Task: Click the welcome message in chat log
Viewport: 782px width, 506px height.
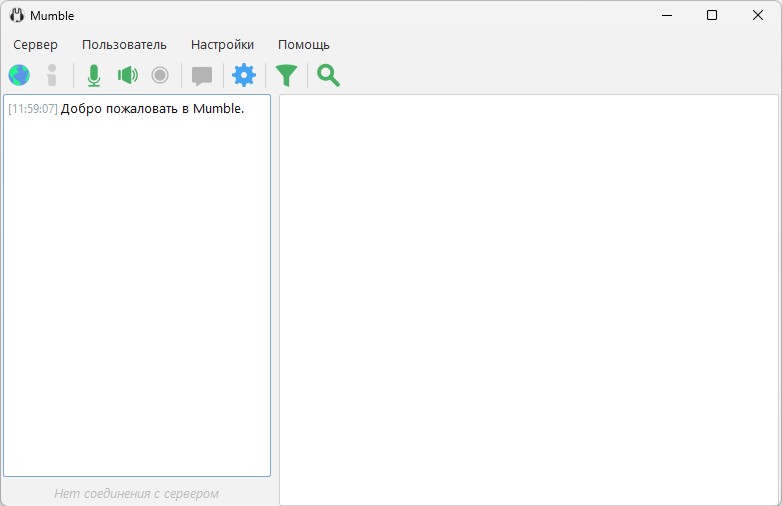Action: pyautogui.click(x=151, y=108)
